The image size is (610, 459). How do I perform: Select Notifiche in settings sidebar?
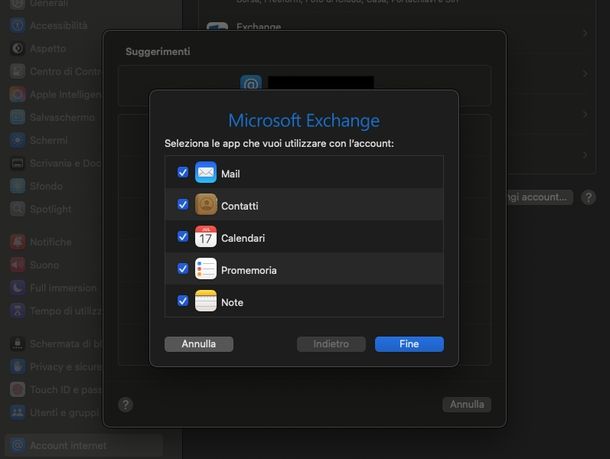coord(50,242)
